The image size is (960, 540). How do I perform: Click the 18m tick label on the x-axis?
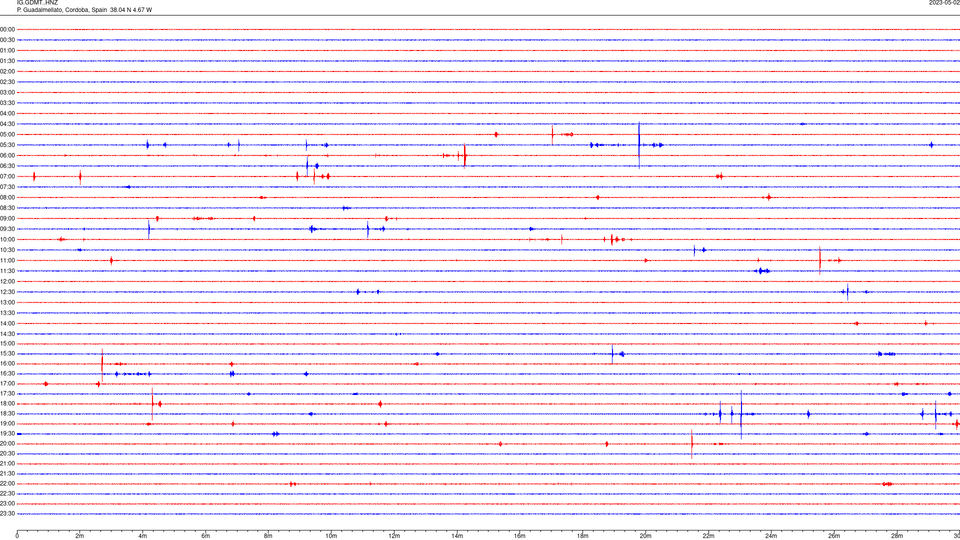click(x=583, y=536)
